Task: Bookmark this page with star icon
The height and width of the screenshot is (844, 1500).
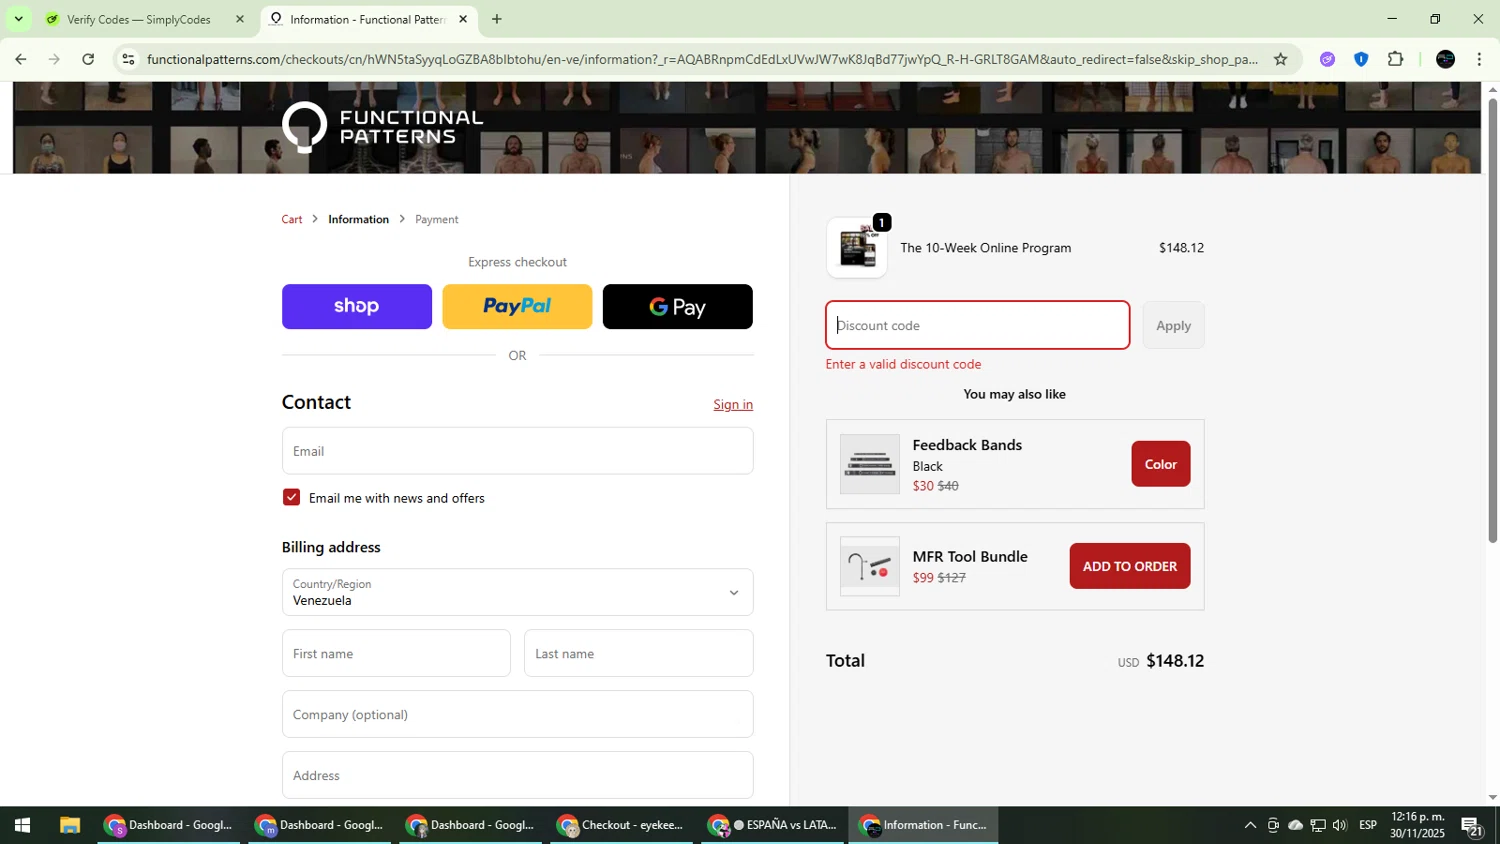Action: (x=1281, y=59)
